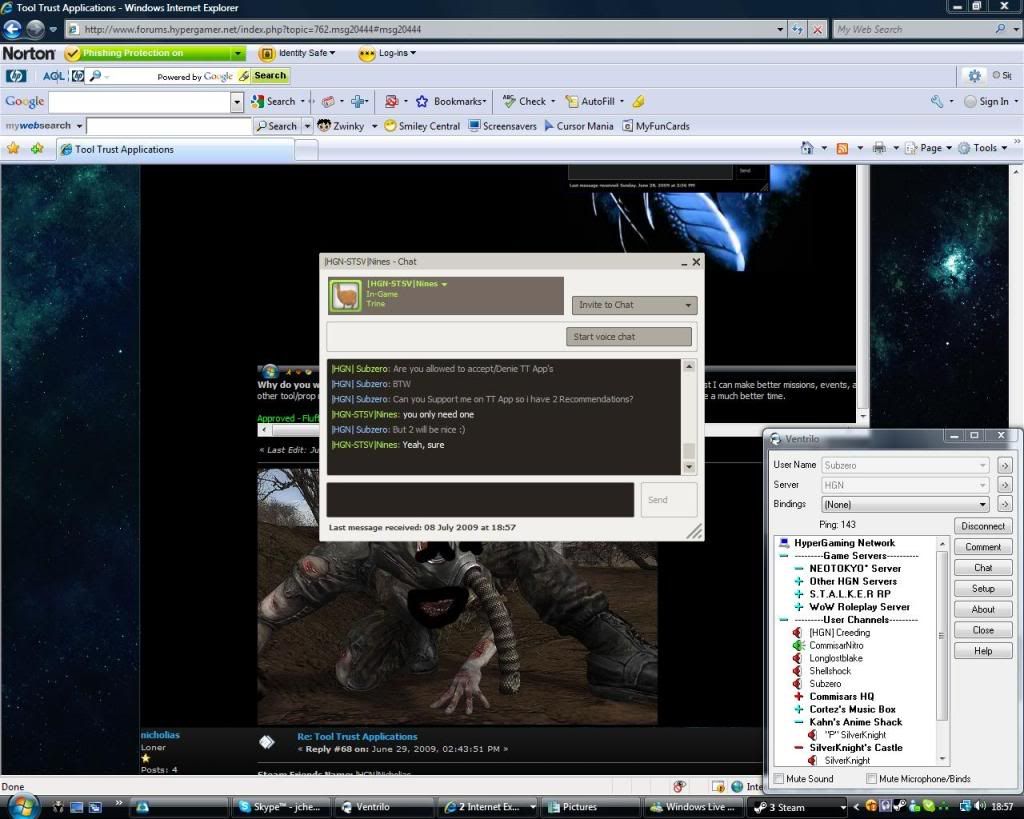This screenshot has width=1024, height=819.
Task: Click the Google toolbar search field
Action: coord(140,102)
